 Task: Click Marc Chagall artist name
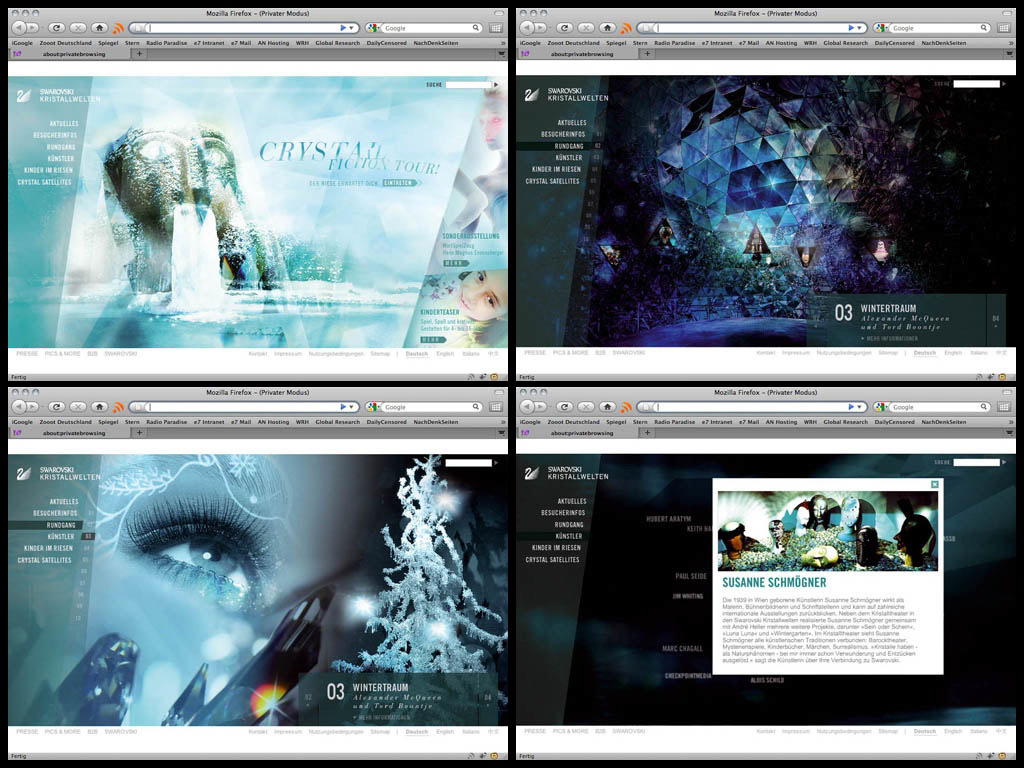(682, 648)
